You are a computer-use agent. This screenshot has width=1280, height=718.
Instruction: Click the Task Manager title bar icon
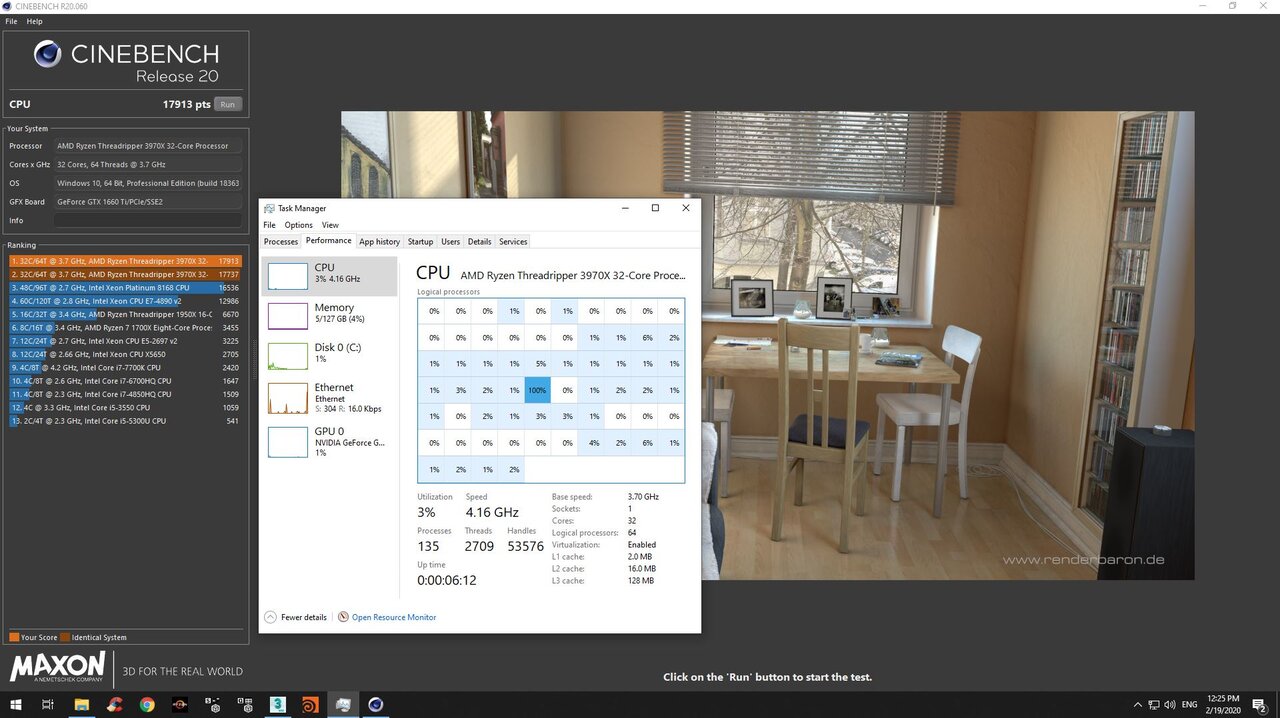tap(268, 208)
